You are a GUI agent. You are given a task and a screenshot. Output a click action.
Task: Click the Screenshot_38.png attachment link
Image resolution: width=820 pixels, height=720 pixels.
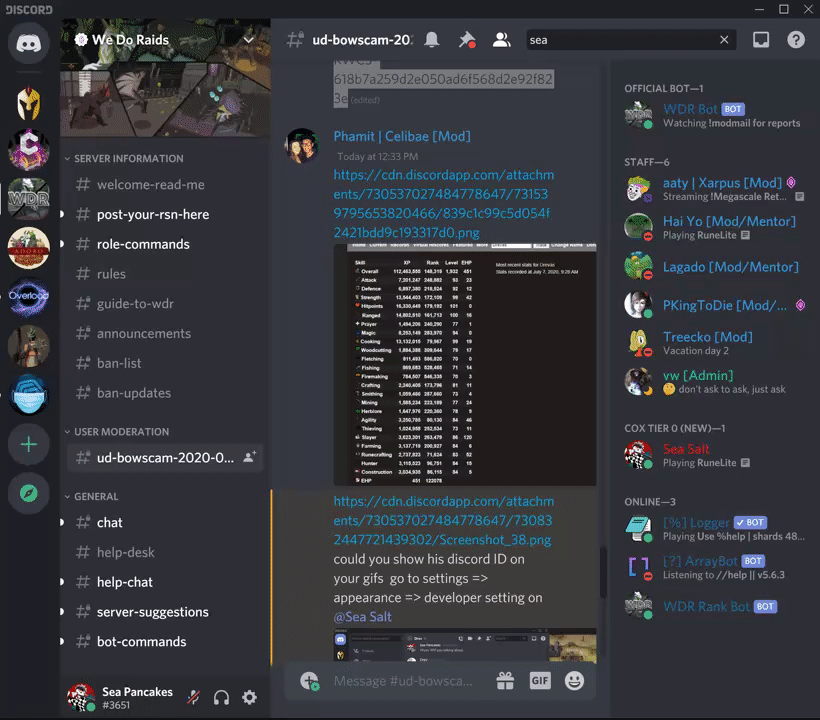click(443, 520)
